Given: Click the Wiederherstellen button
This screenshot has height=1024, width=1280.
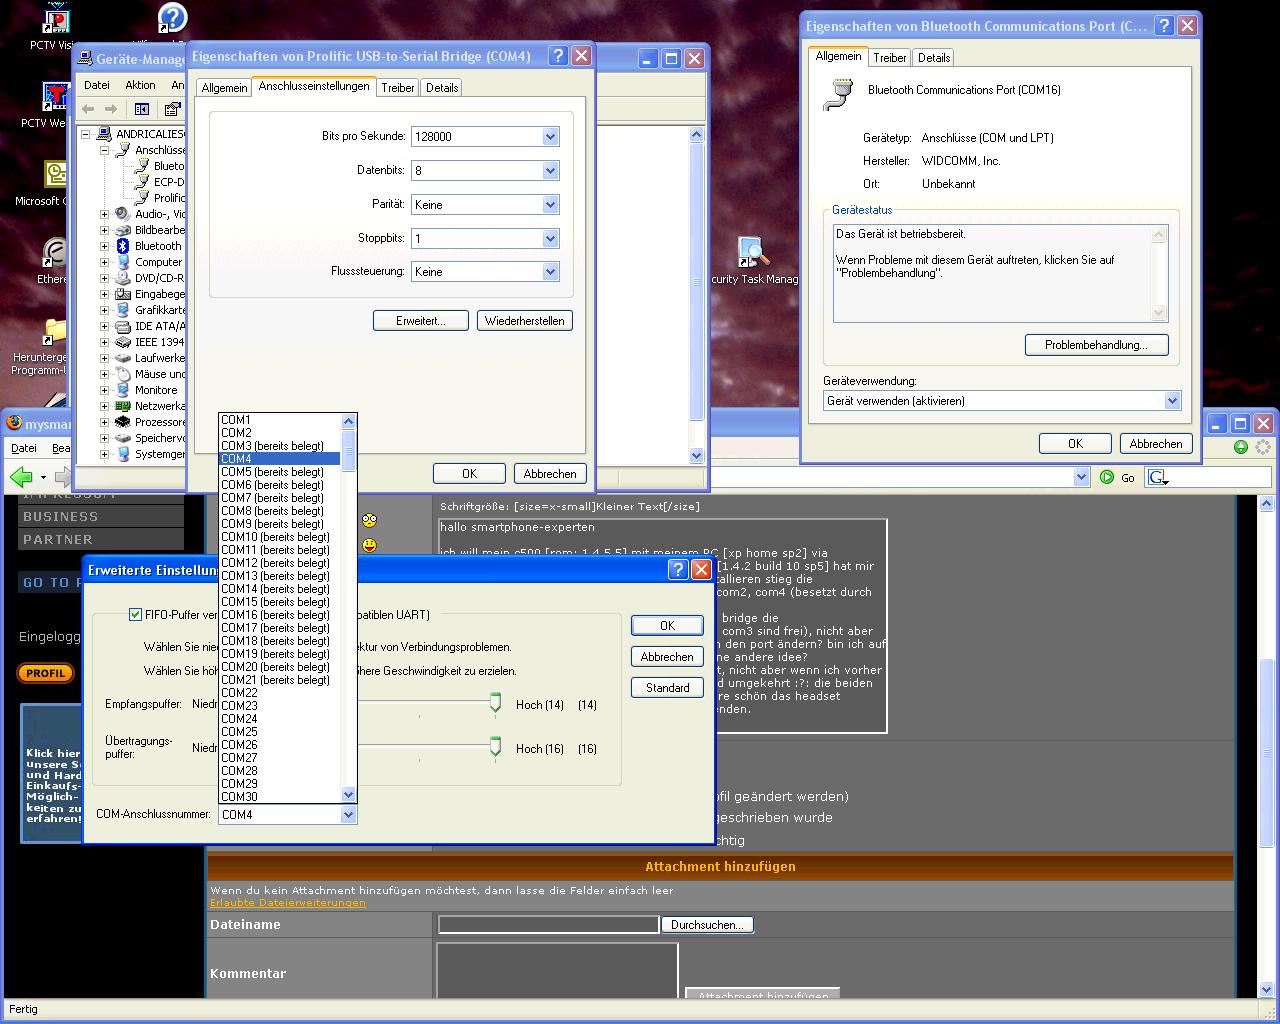Looking at the screenshot, I should point(525,321).
